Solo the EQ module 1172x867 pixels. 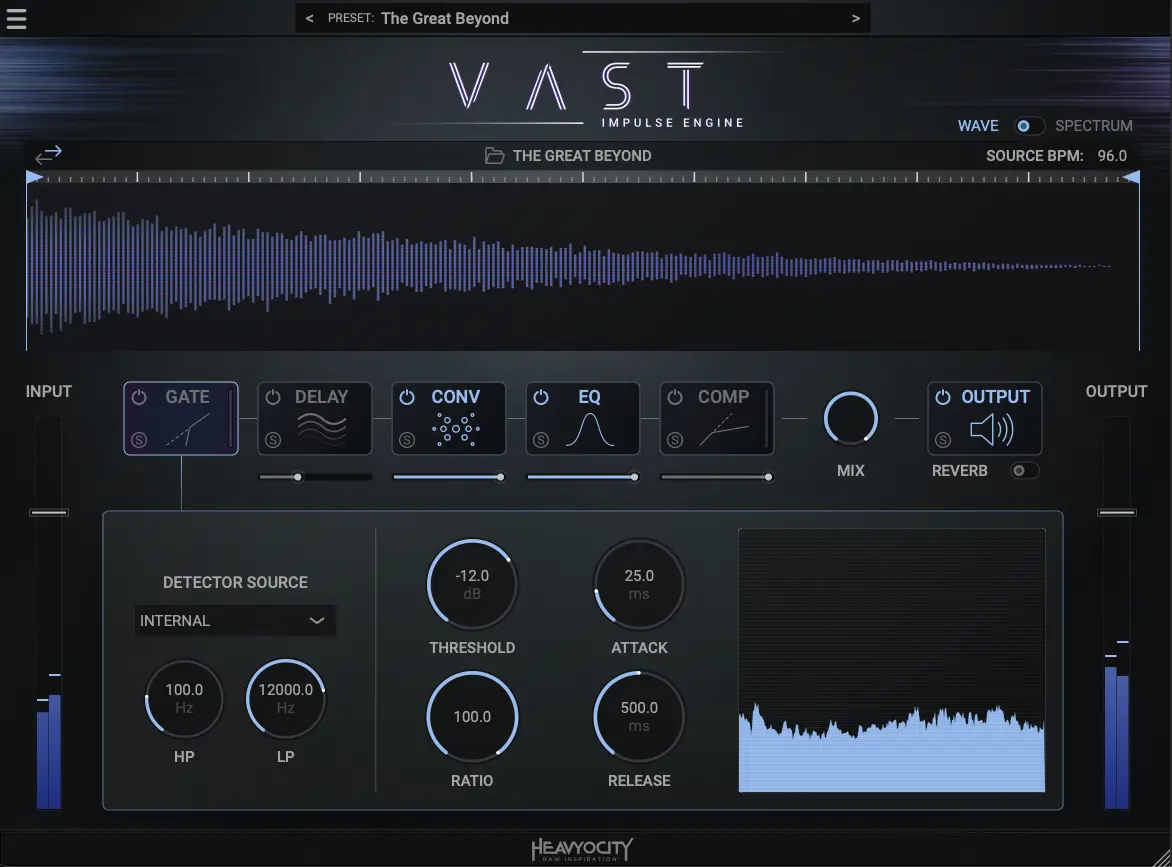[x=540, y=440]
